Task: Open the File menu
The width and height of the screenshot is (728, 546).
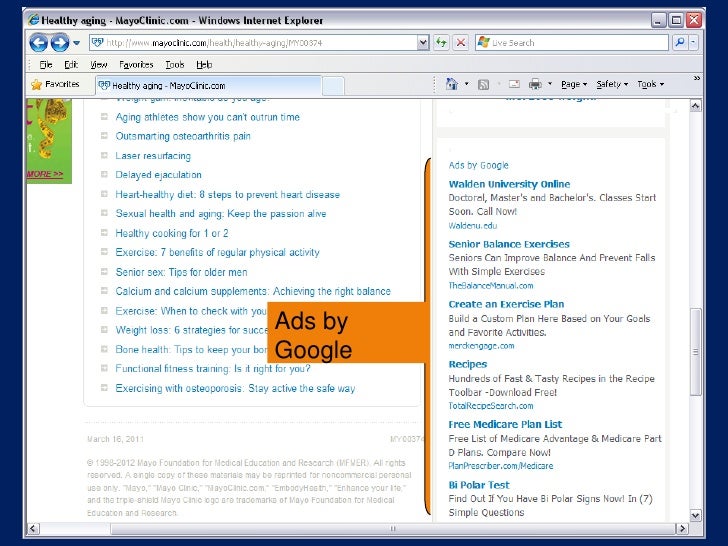Action: tap(46, 64)
